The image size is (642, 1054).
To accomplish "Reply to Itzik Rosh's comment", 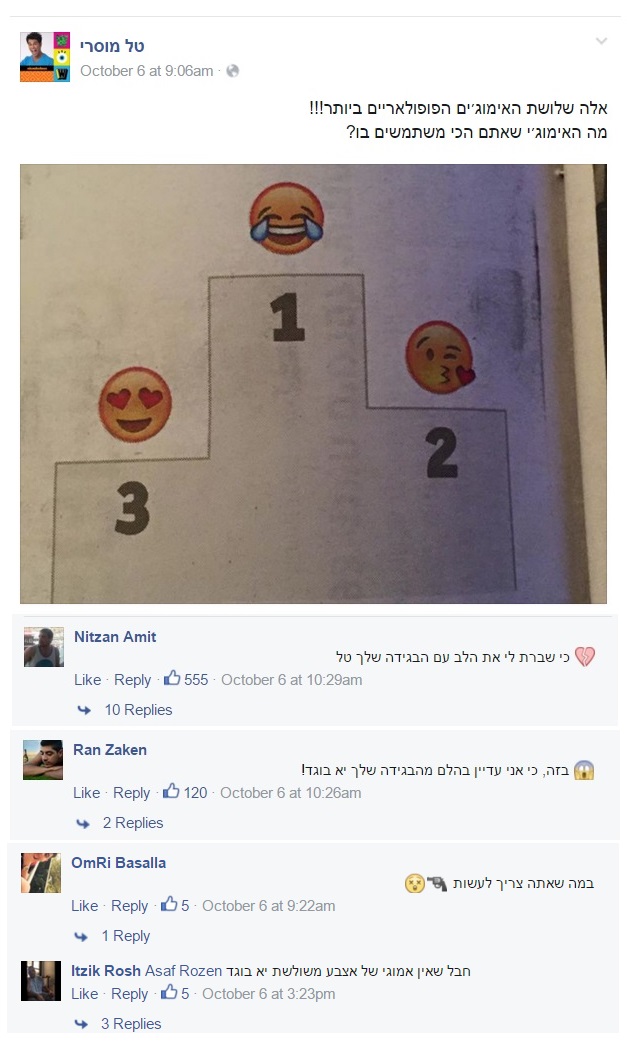I will (129, 994).
